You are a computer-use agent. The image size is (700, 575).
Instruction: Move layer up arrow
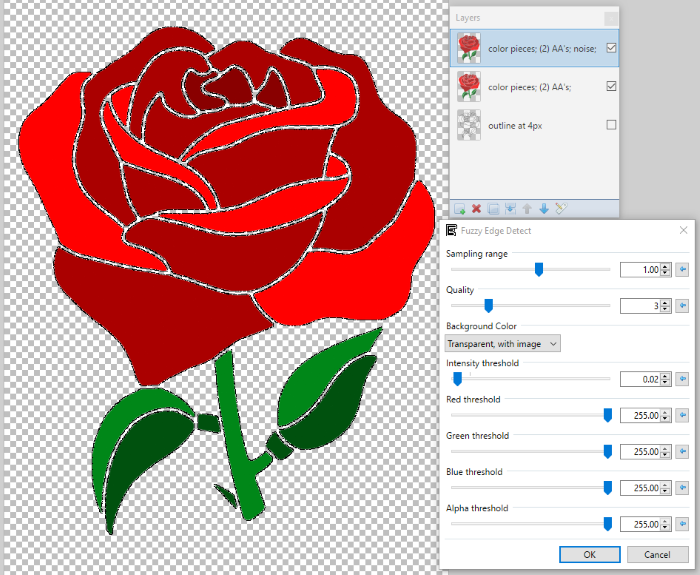[527, 208]
